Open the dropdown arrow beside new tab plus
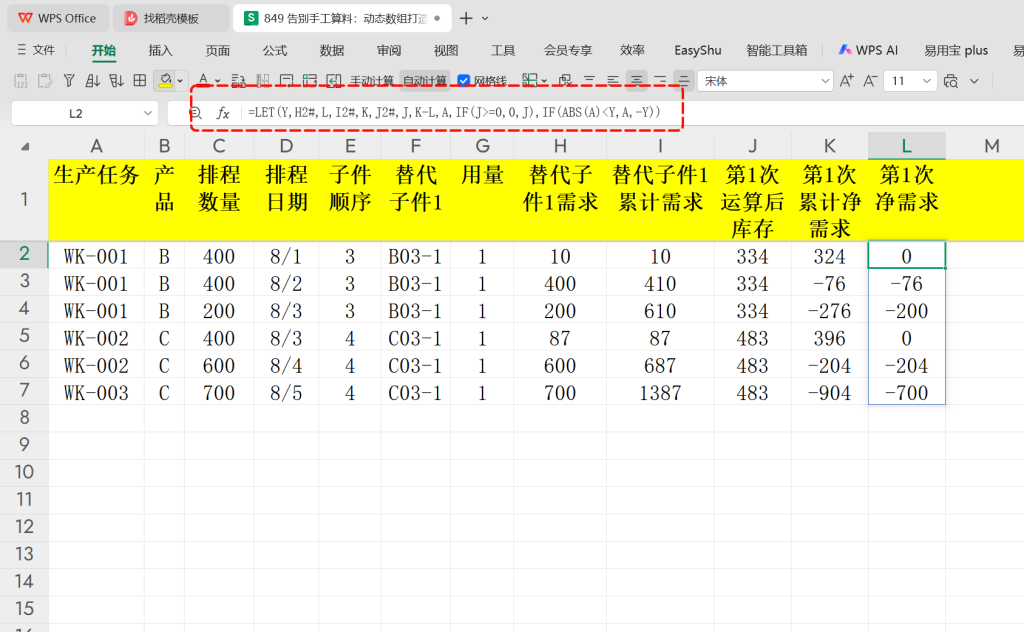The width and height of the screenshot is (1024, 632). click(x=485, y=18)
